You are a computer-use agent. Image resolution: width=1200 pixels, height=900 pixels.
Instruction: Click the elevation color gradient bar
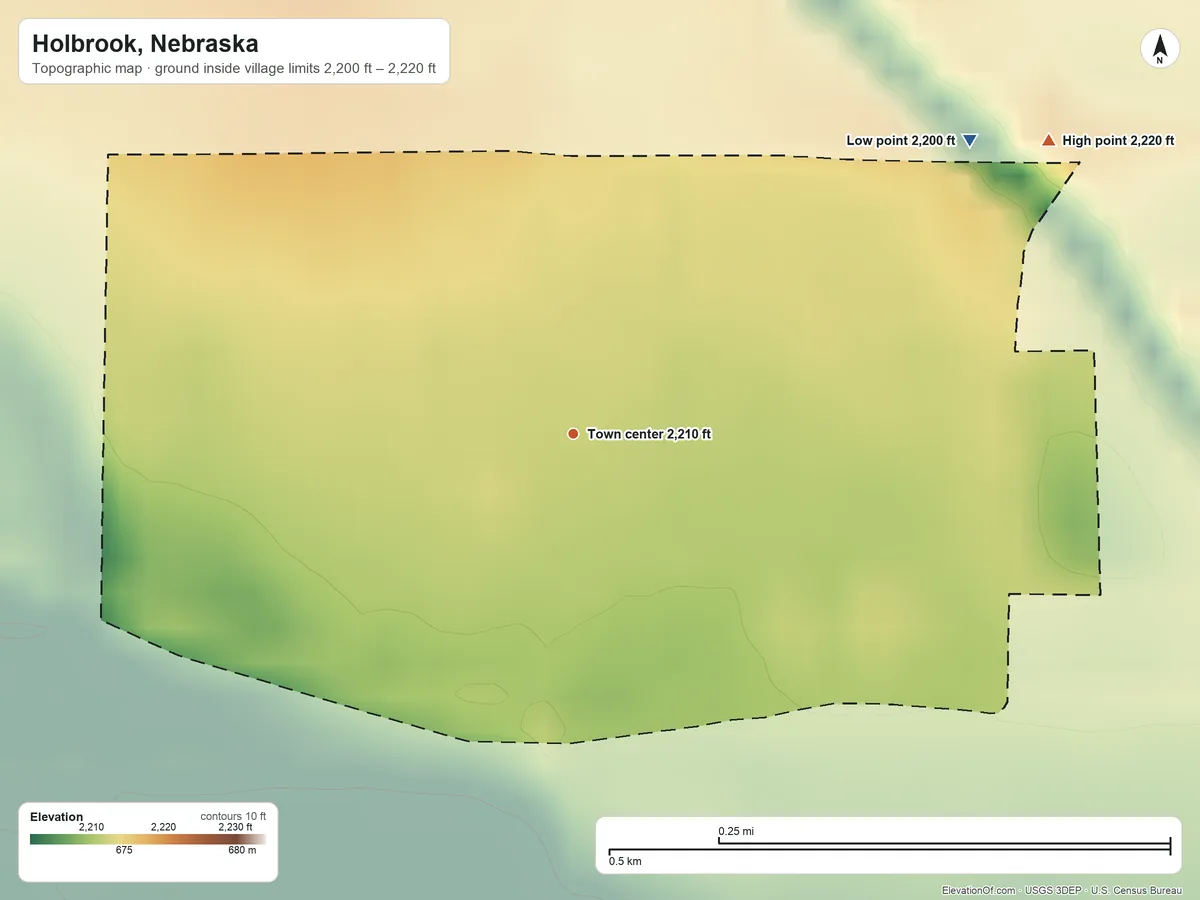coord(148,839)
